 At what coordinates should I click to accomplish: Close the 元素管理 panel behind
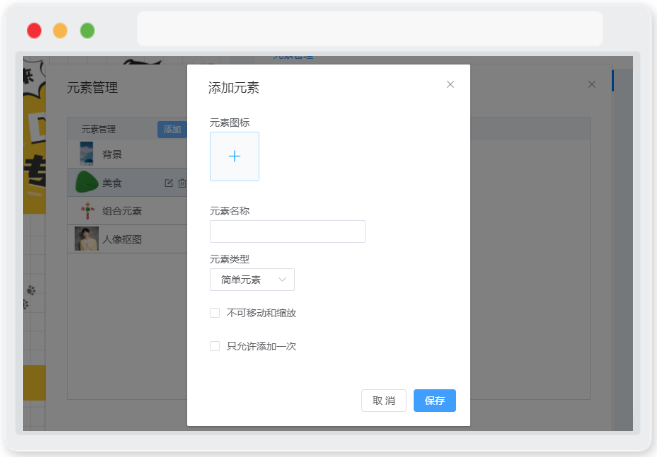[592, 85]
